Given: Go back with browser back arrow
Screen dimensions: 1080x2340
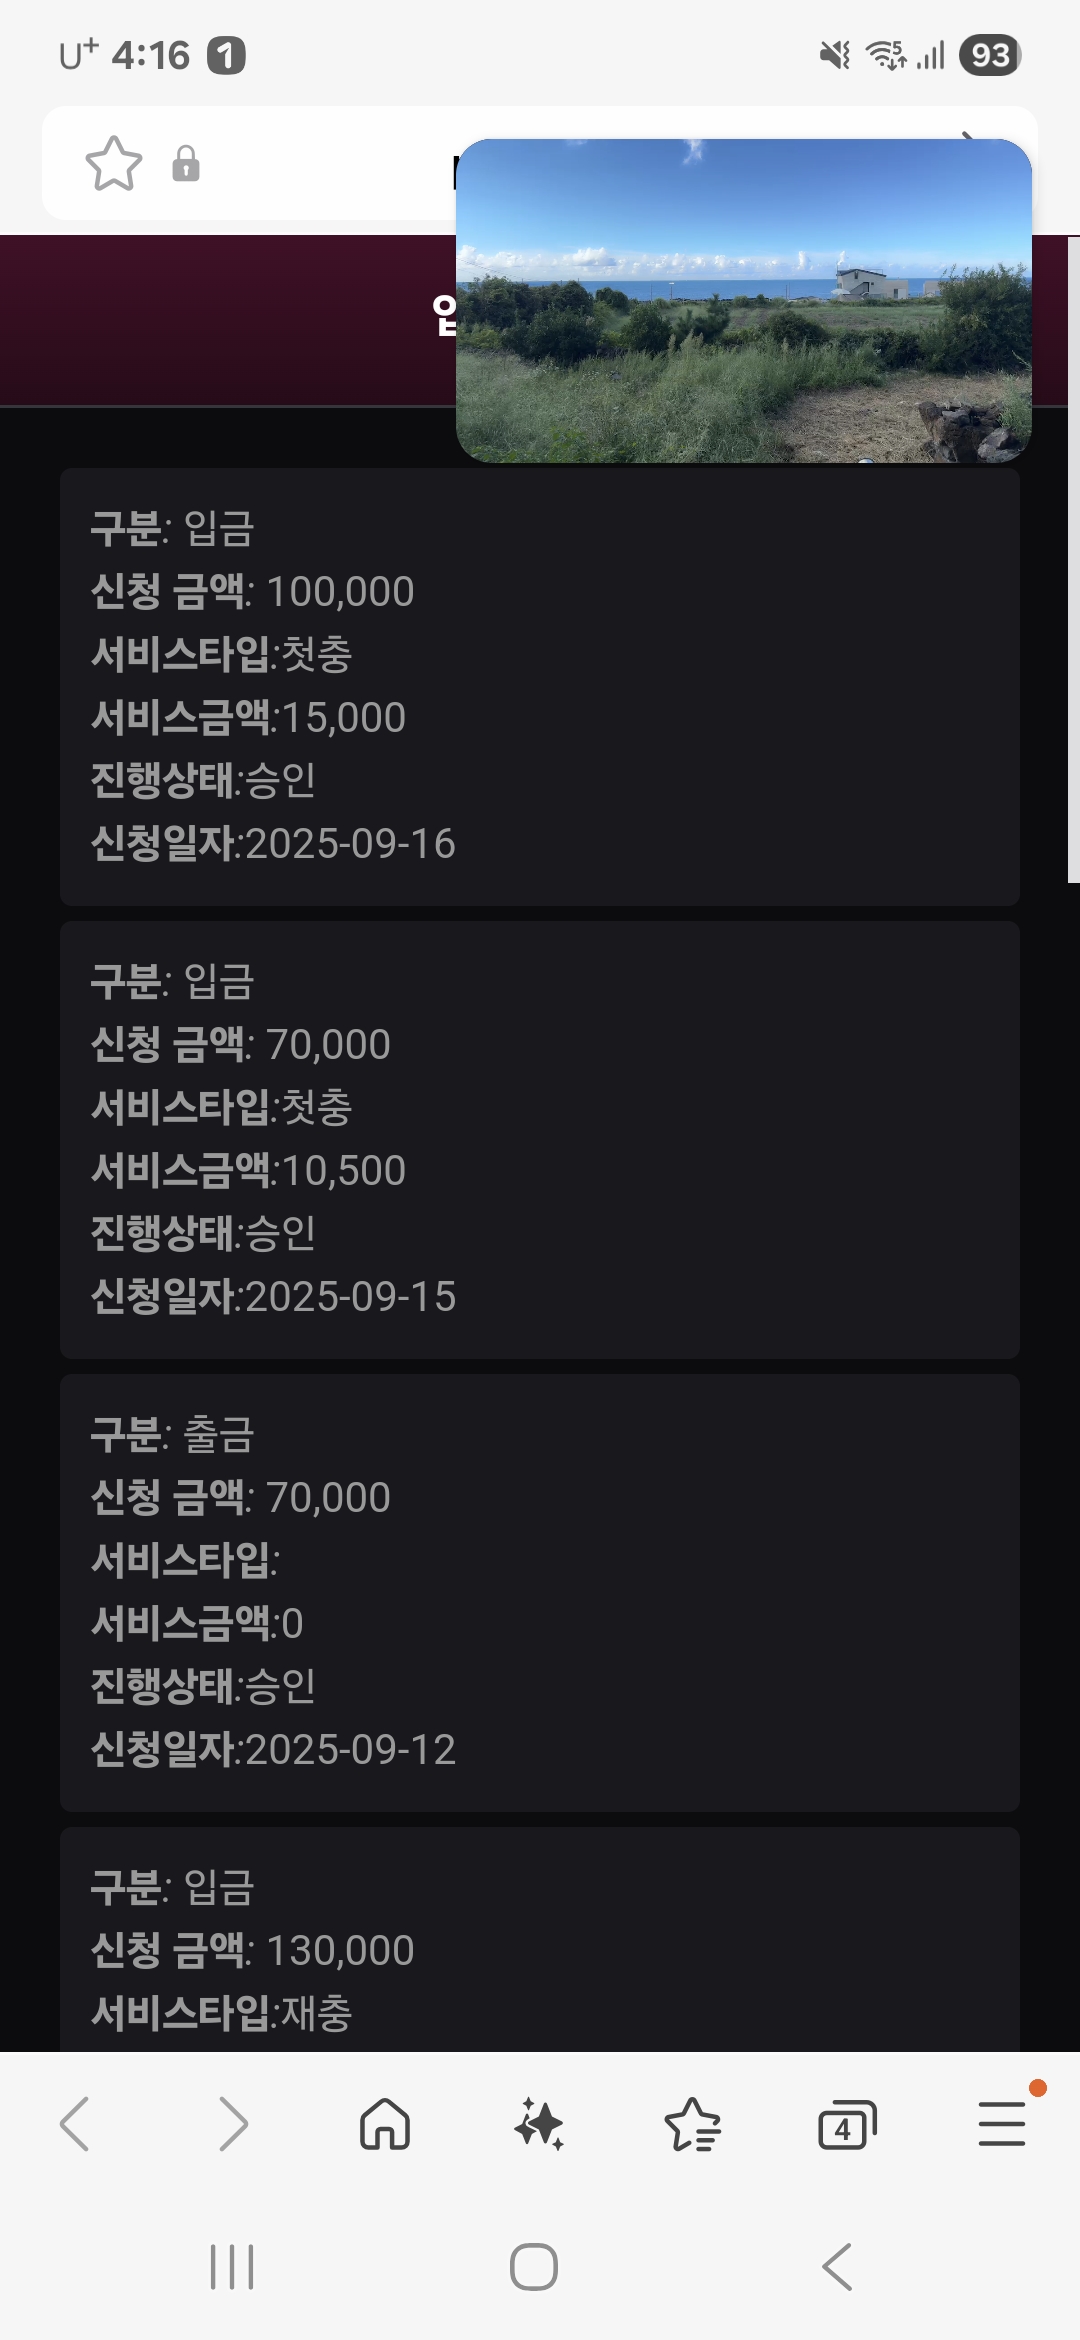Looking at the screenshot, I should click(76, 2123).
